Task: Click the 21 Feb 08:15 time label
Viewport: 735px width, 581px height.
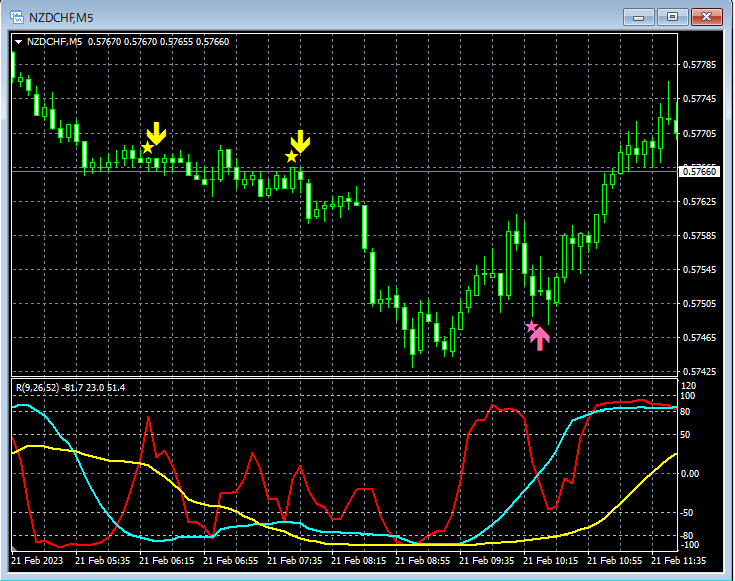Action: tap(359, 561)
